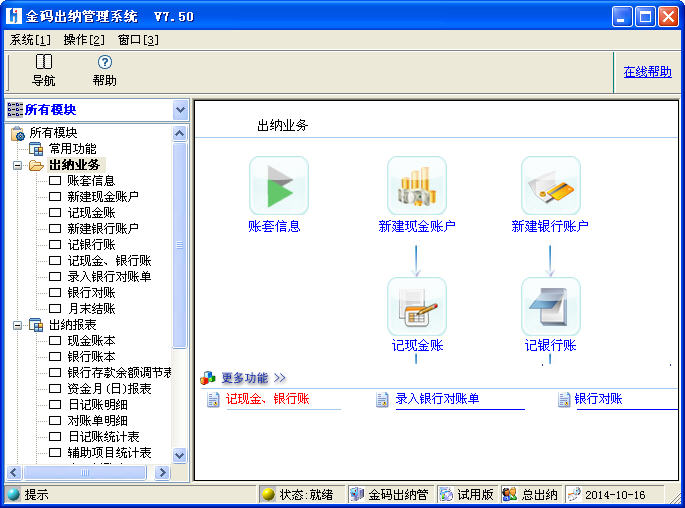Expand 更多功能 >> section
Image resolution: width=685 pixels, height=508 pixels.
coord(253,378)
